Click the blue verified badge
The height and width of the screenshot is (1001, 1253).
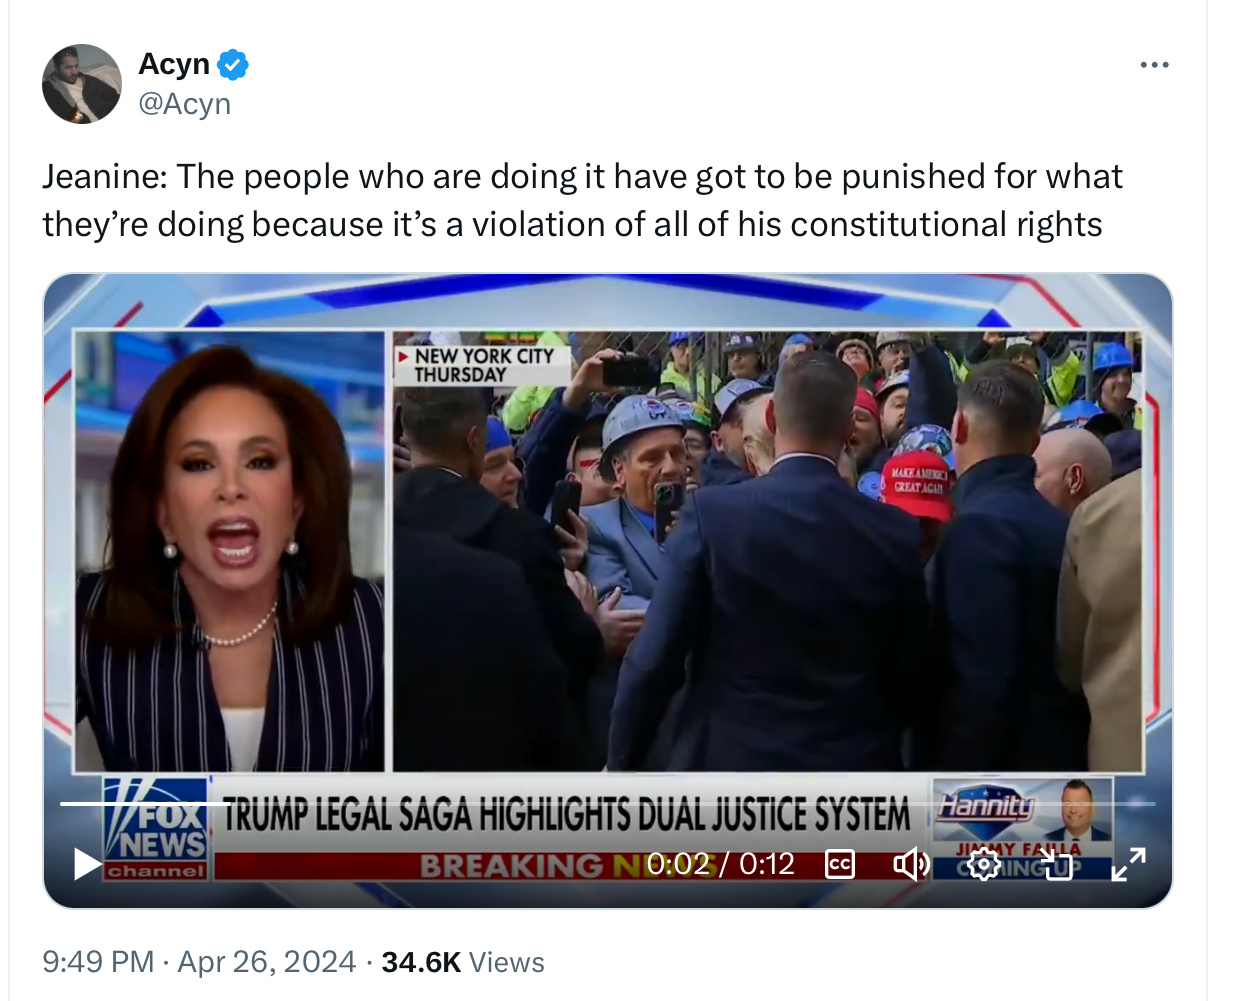[233, 65]
